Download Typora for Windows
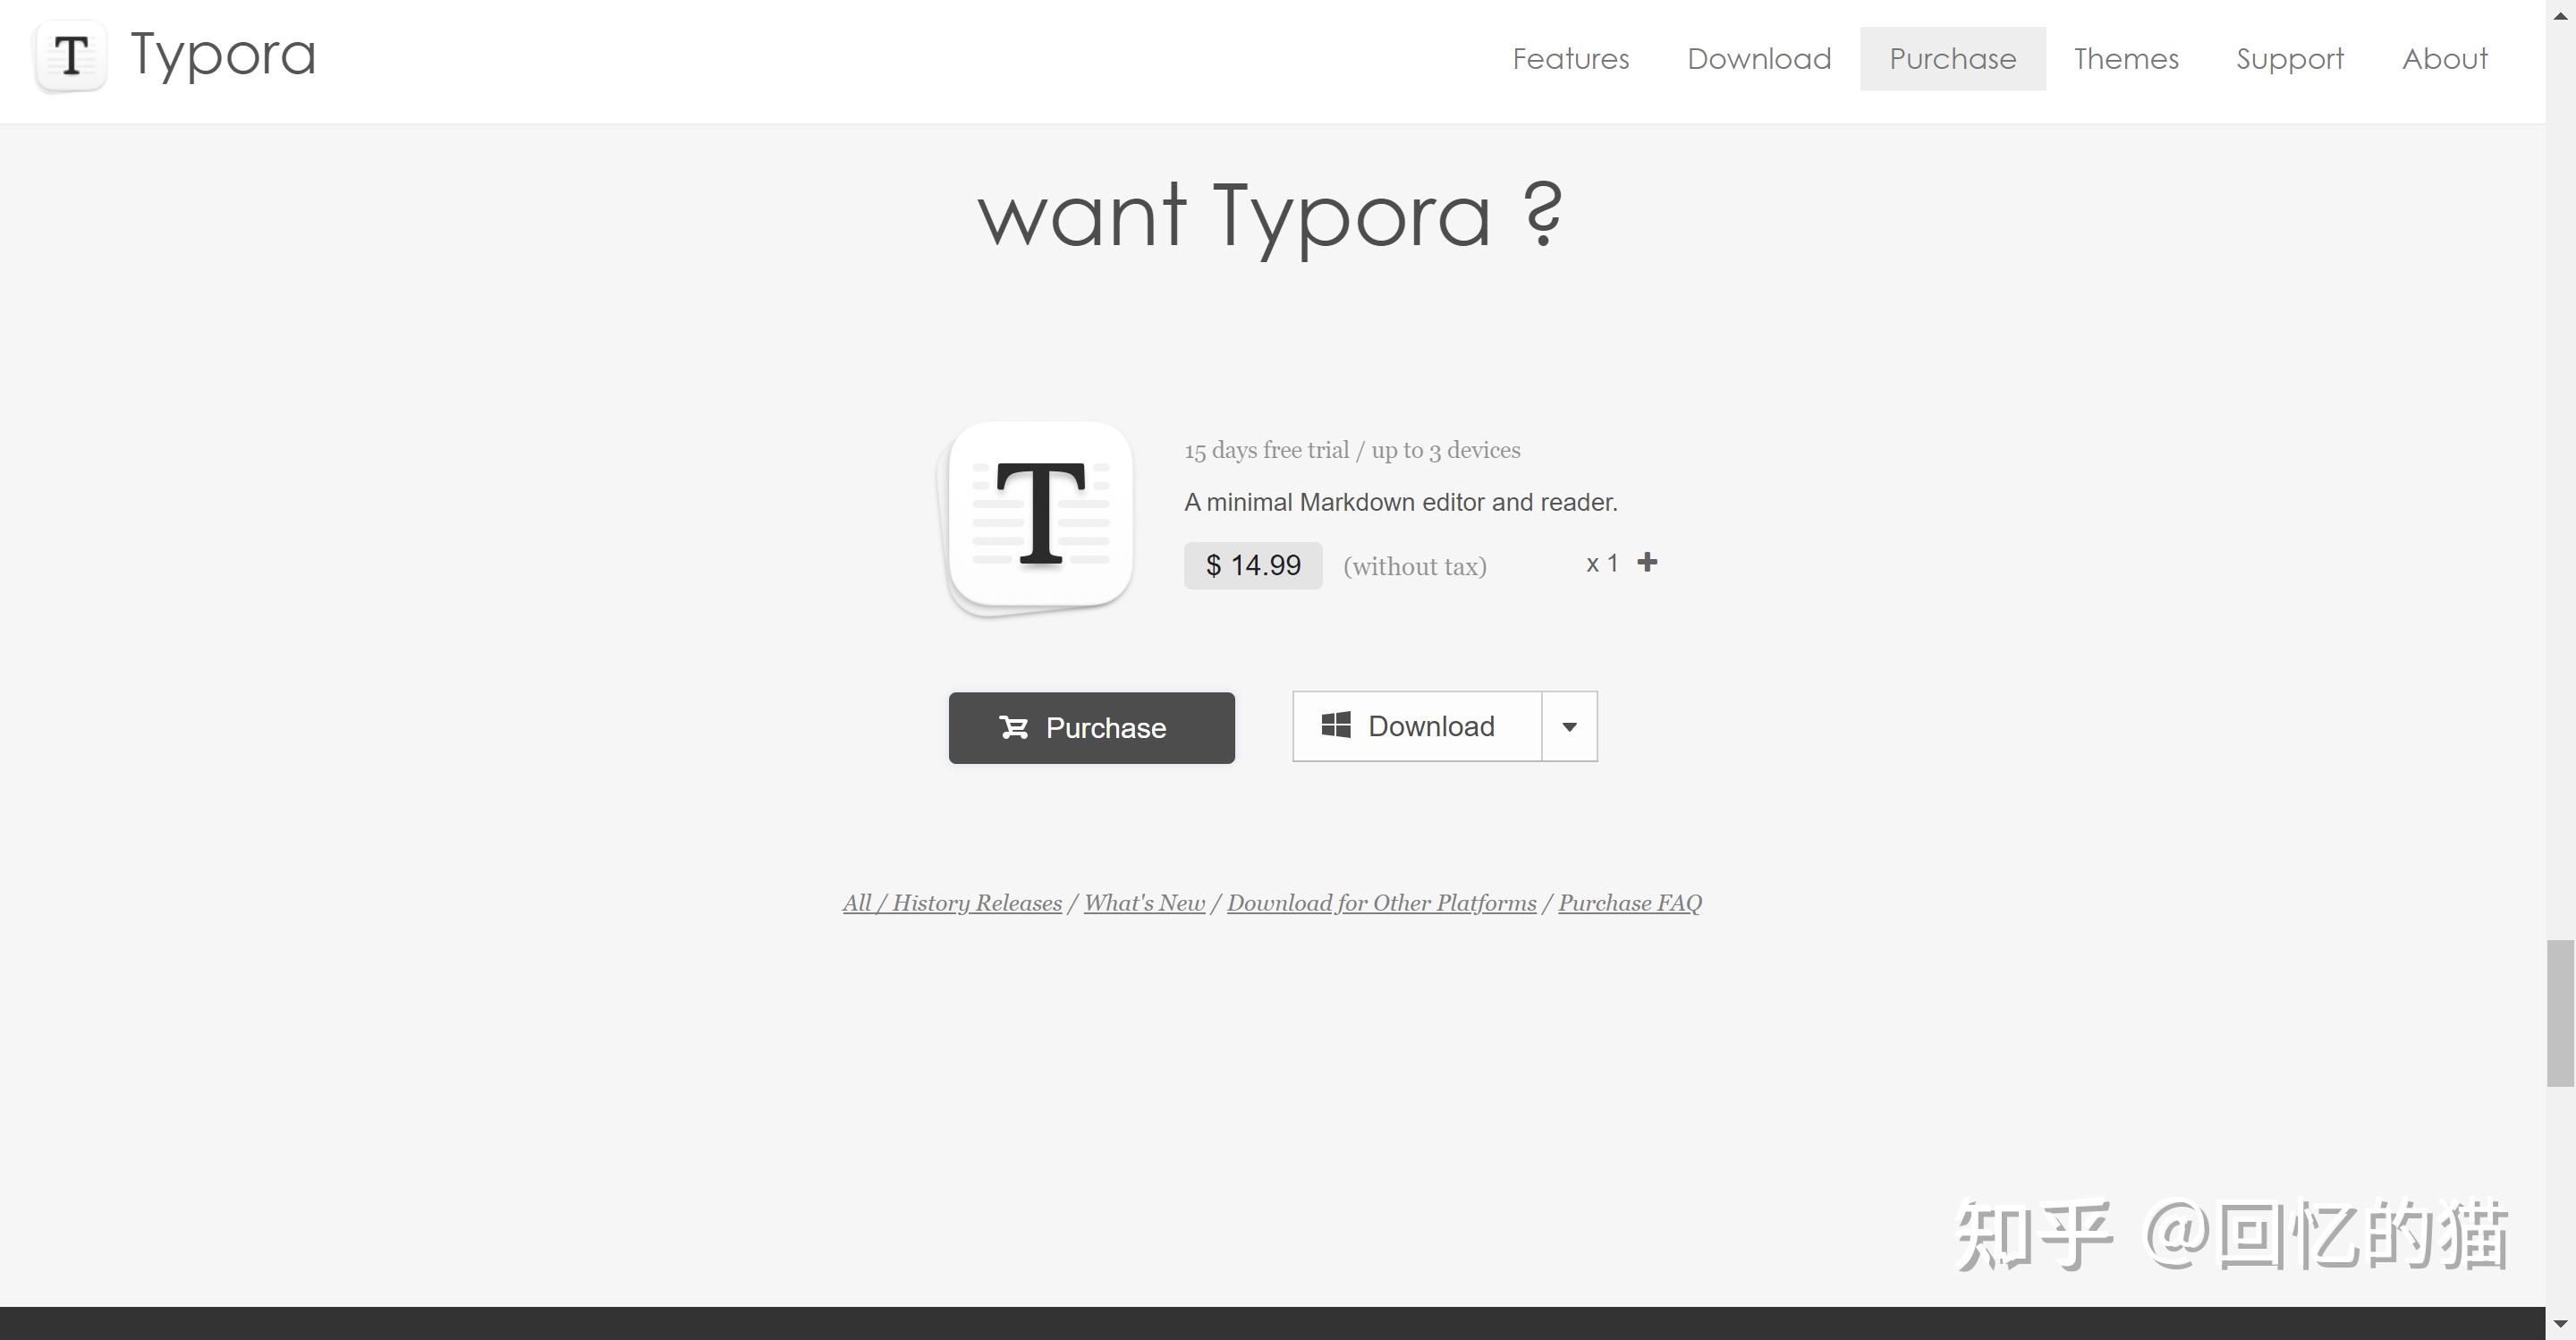Image resolution: width=2576 pixels, height=1340 pixels. point(1417,726)
